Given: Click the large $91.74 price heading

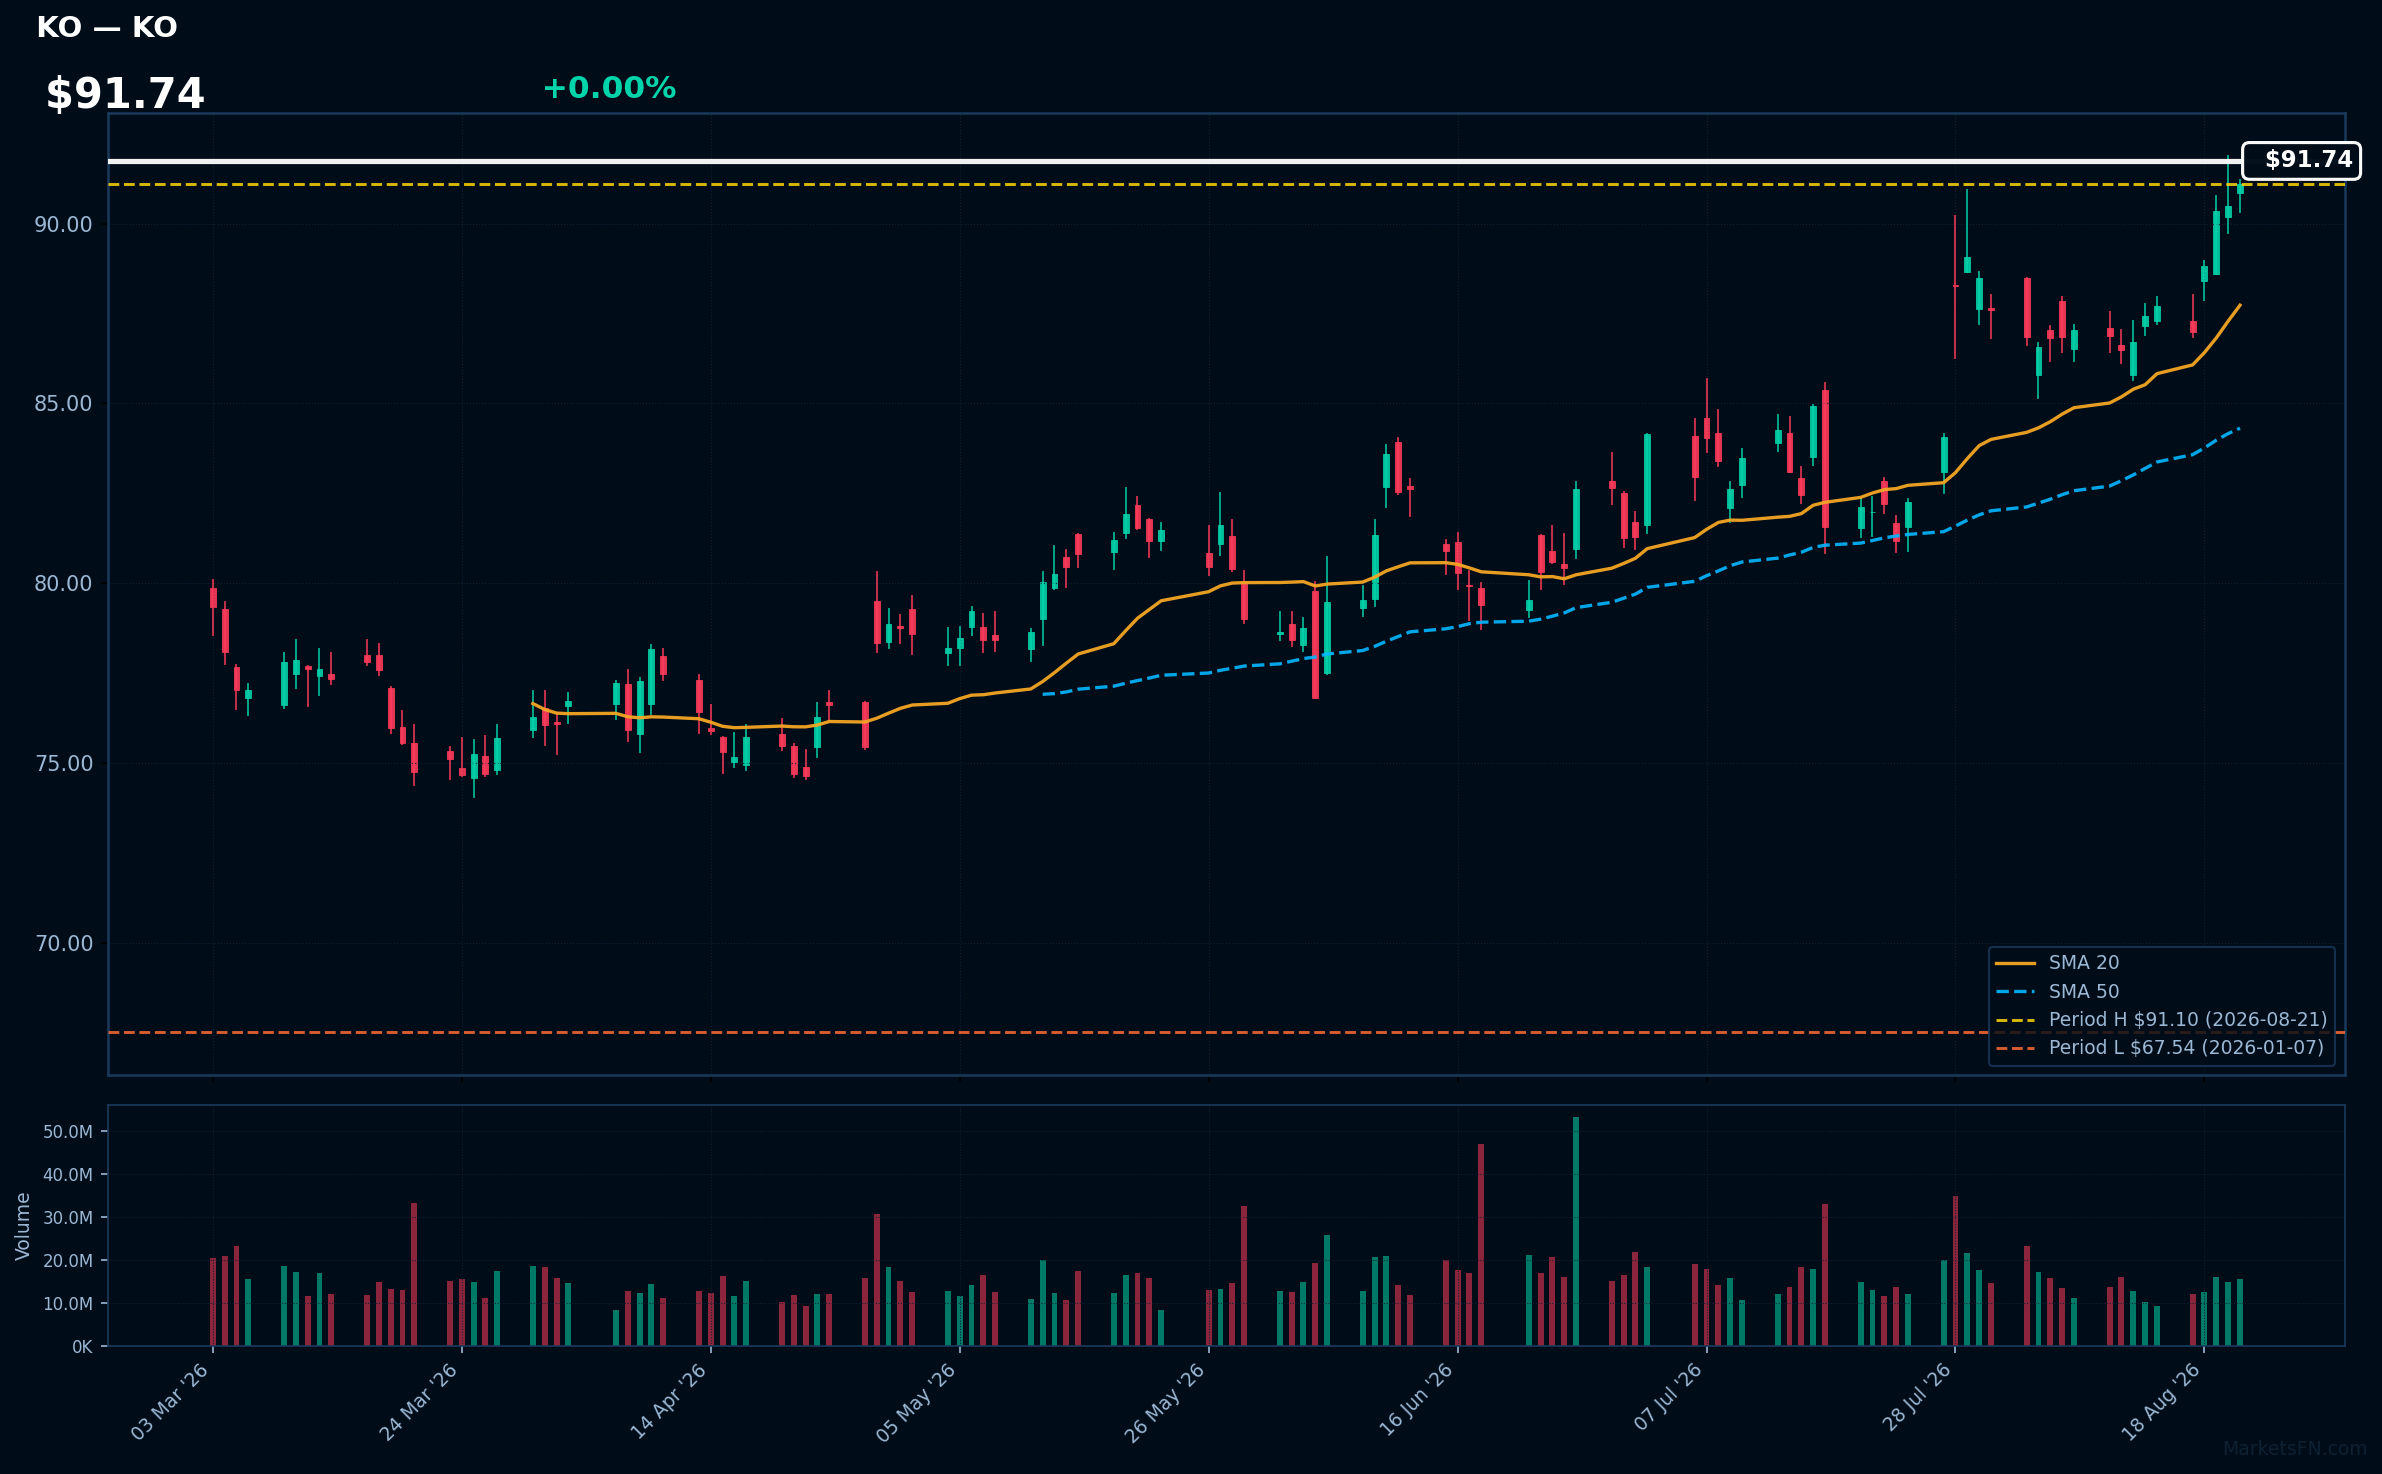Looking at the screenshot, I should tap(125, 94).
